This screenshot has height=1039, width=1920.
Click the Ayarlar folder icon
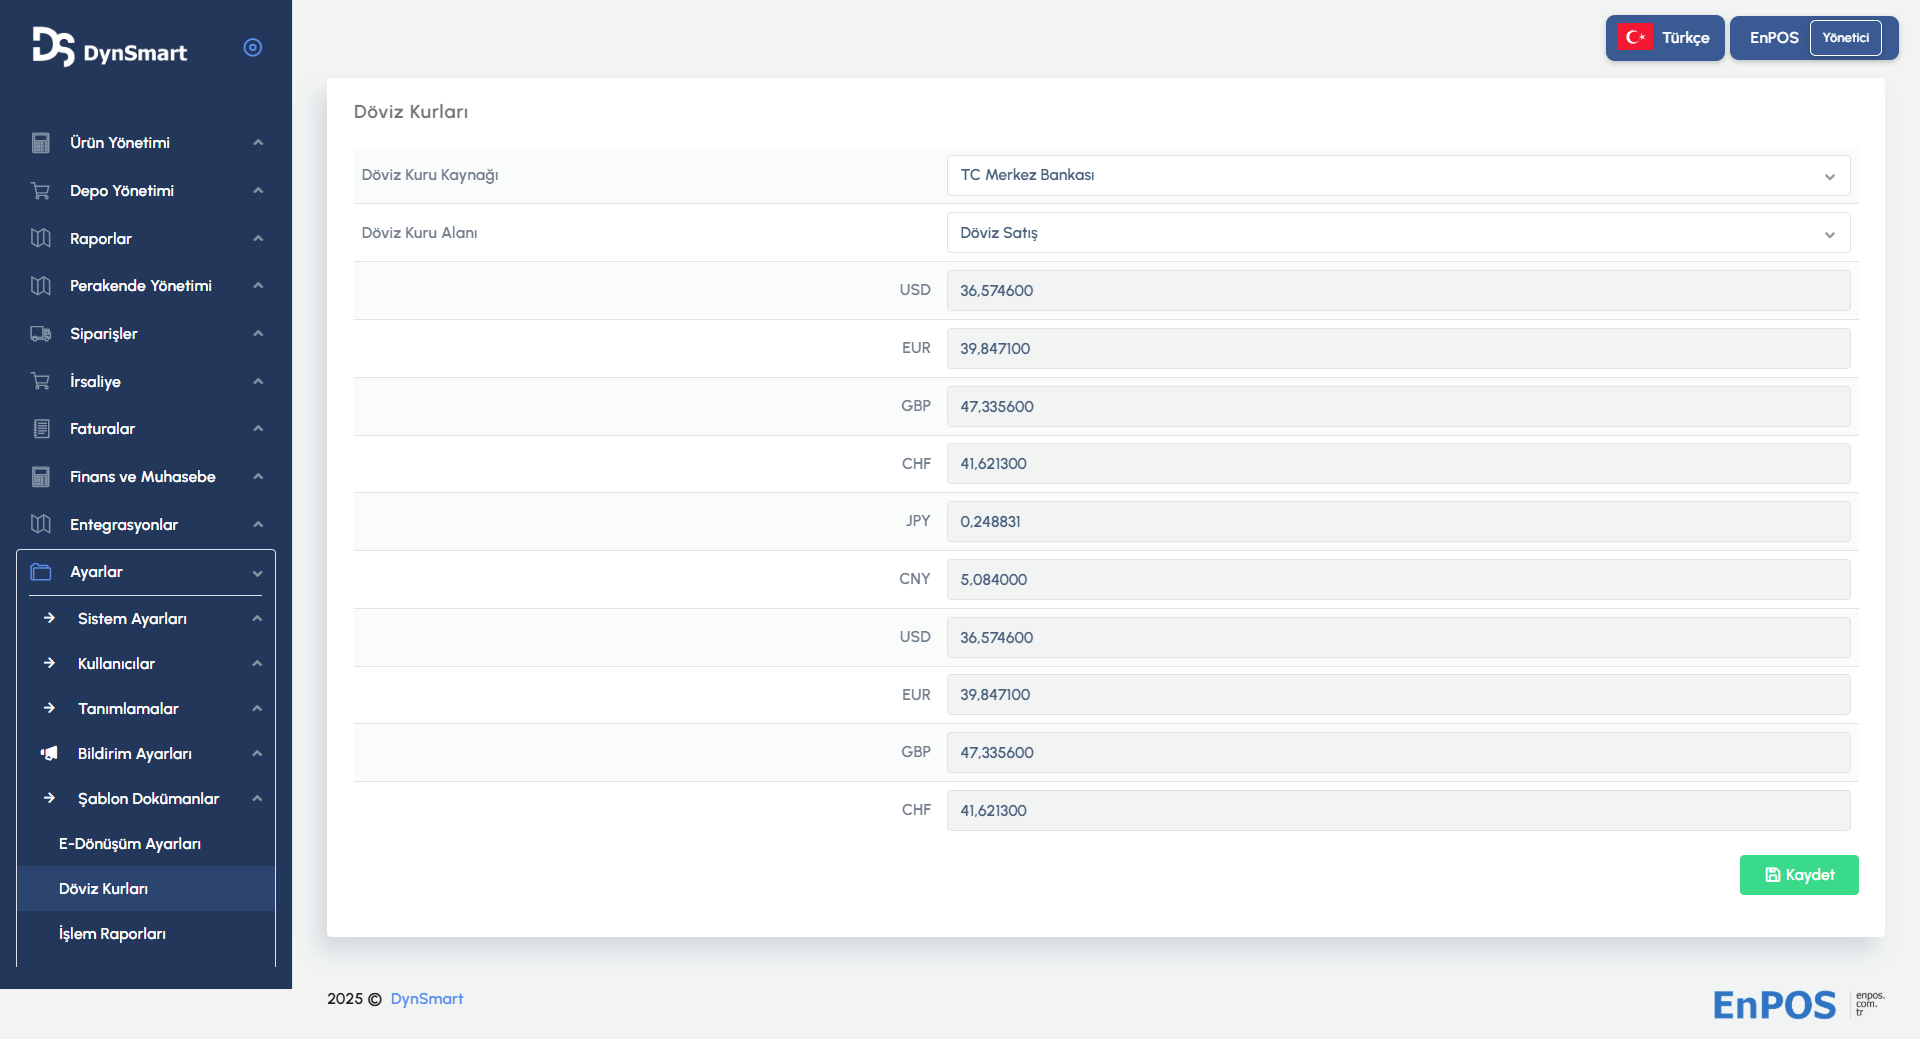[x=41, y=572]
